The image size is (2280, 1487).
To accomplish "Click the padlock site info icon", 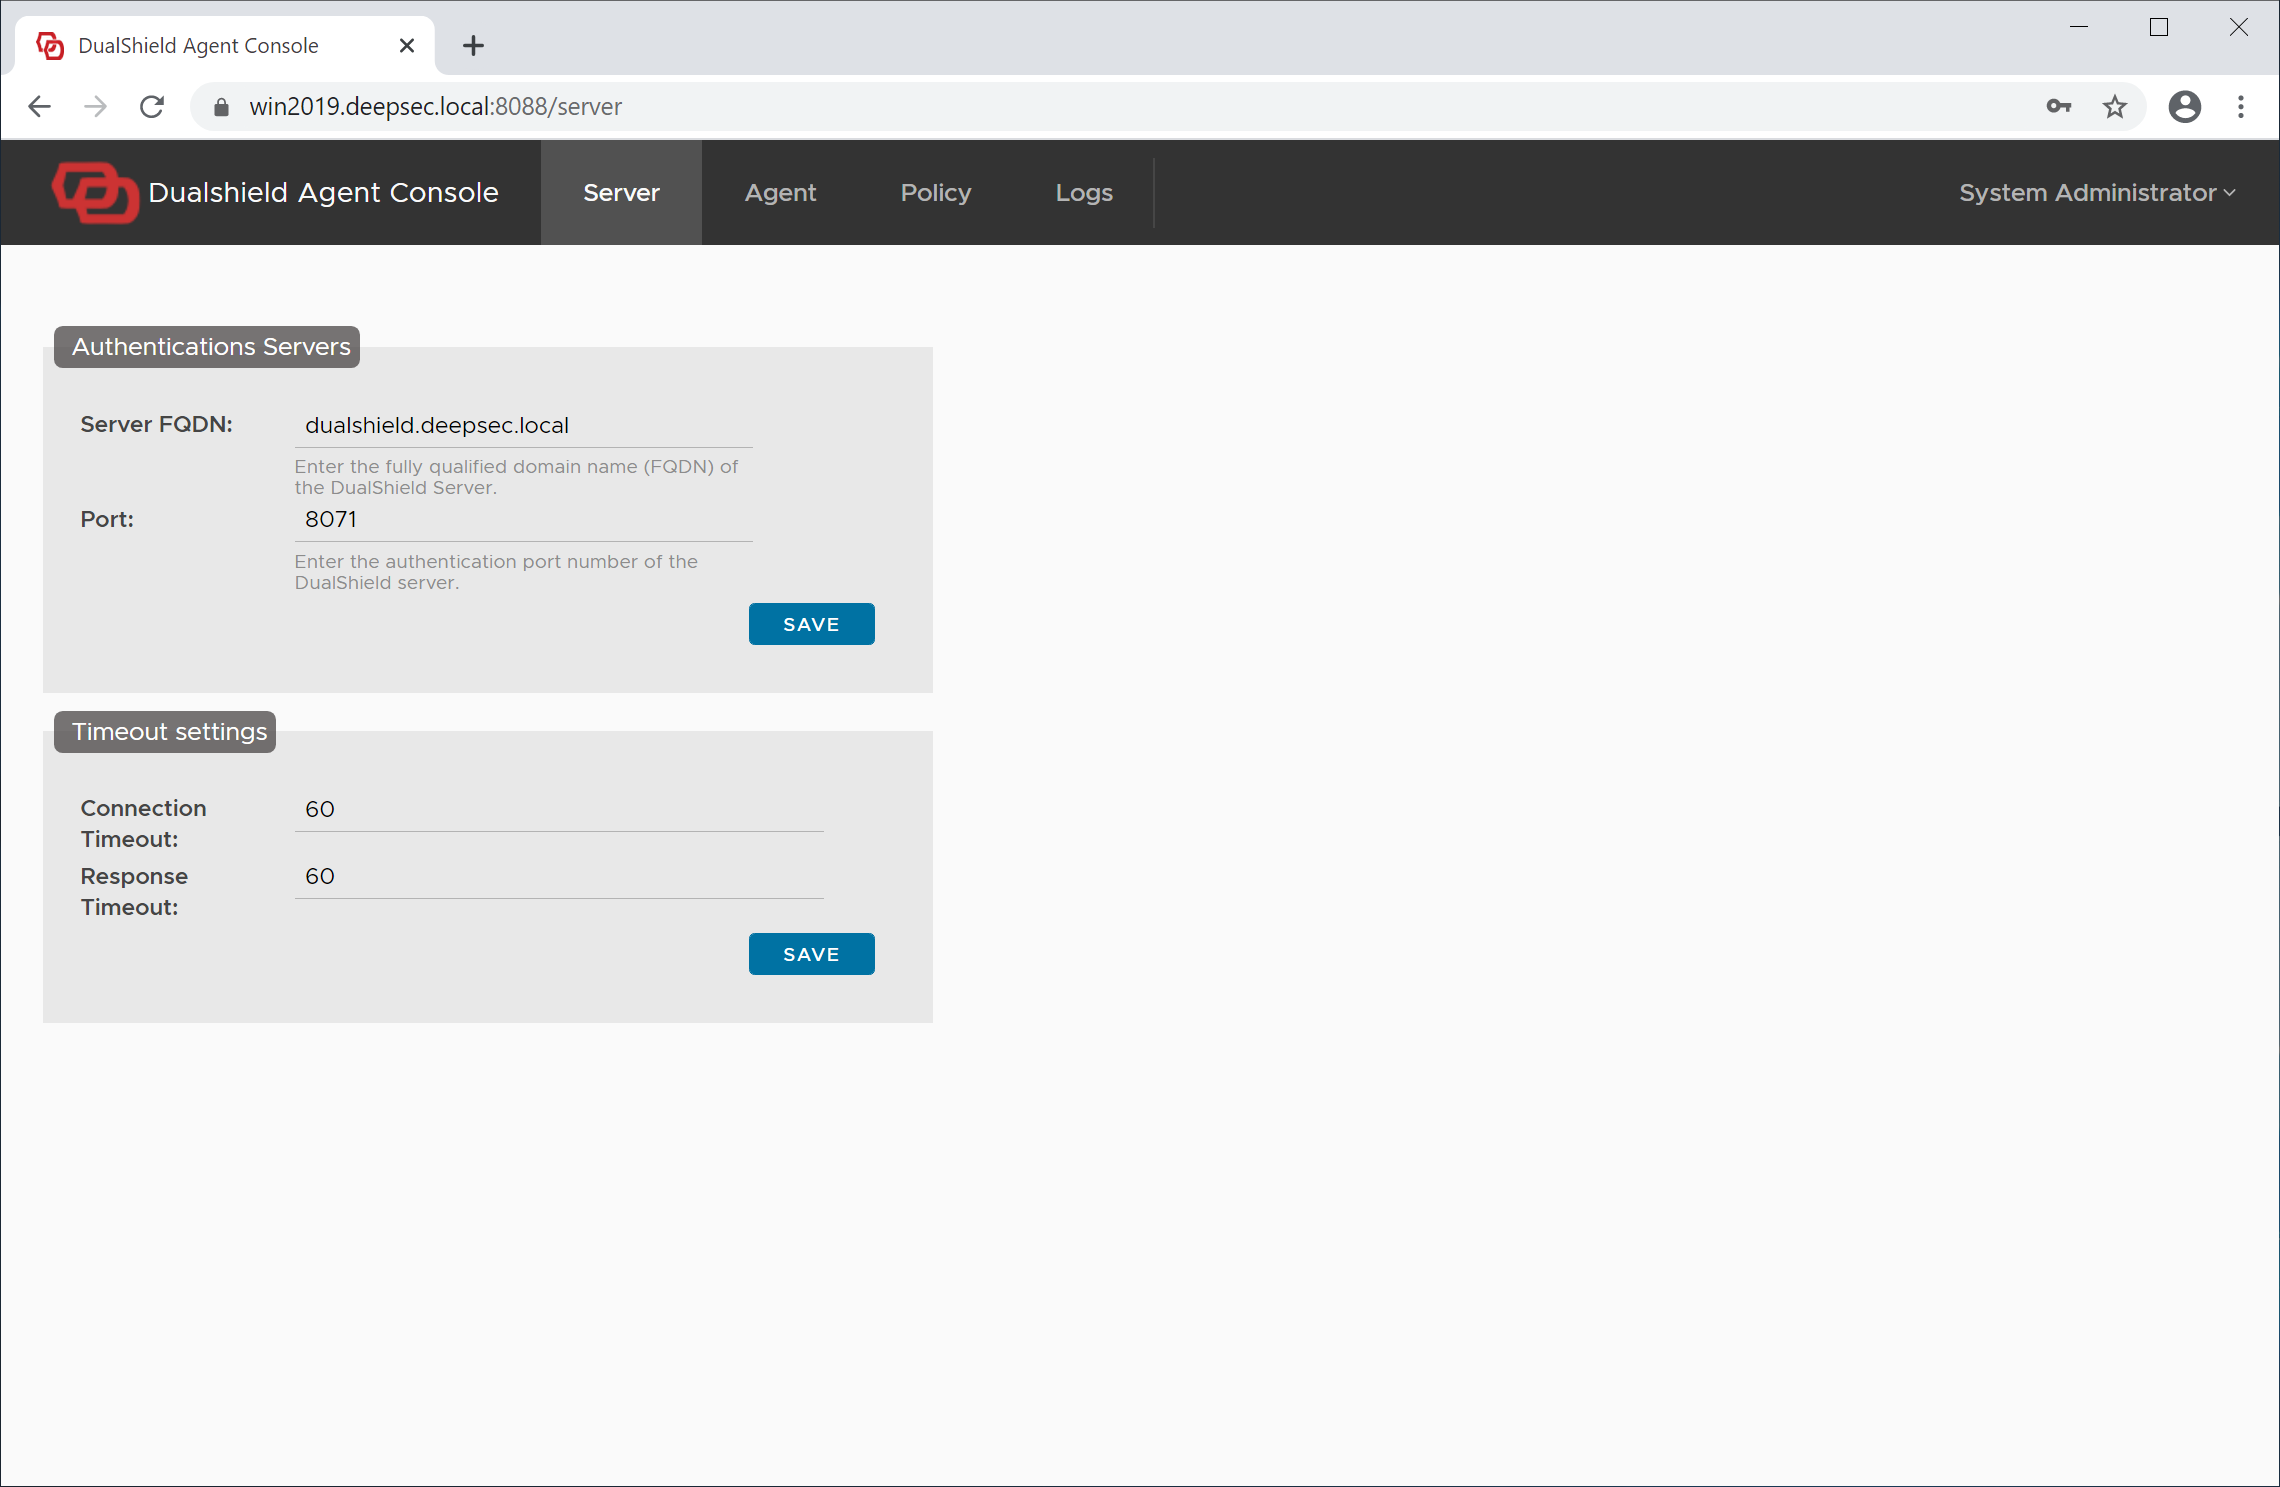I will [222, 107].
